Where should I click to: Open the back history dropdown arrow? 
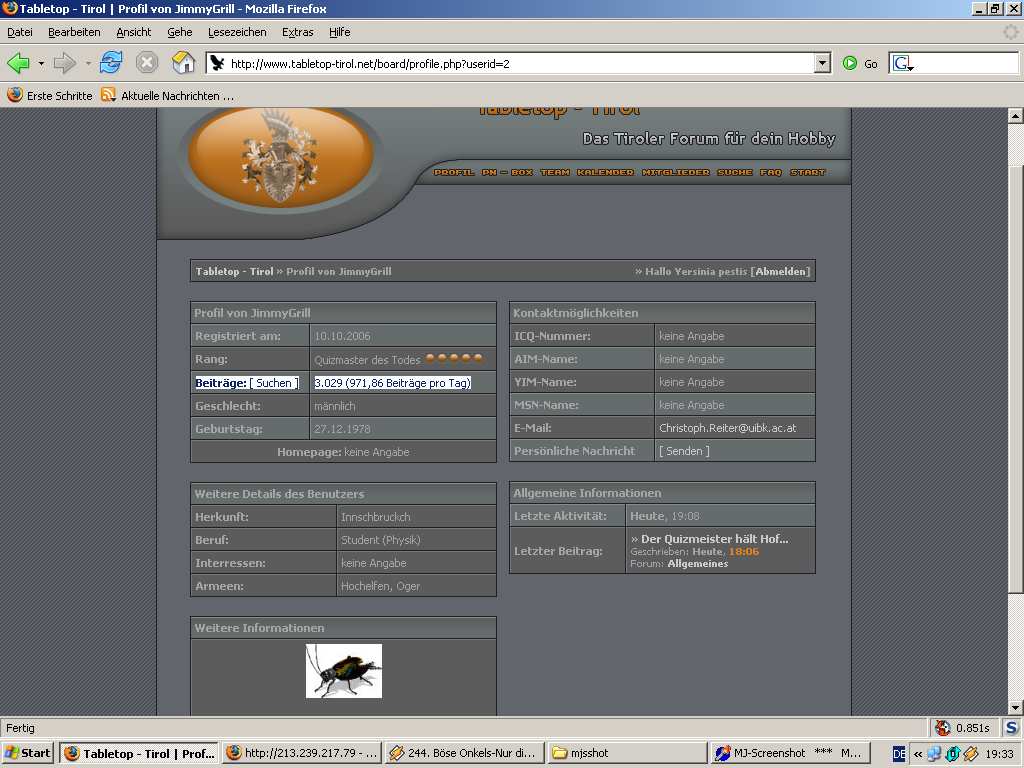[x=41, y=64]
